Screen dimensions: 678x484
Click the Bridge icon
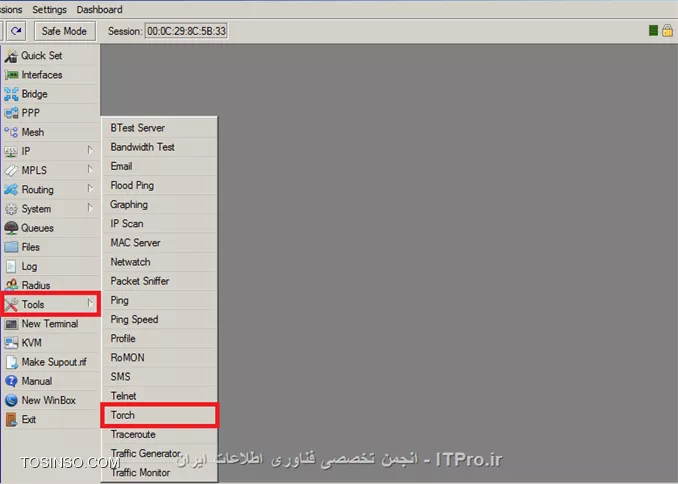[11, 94]
